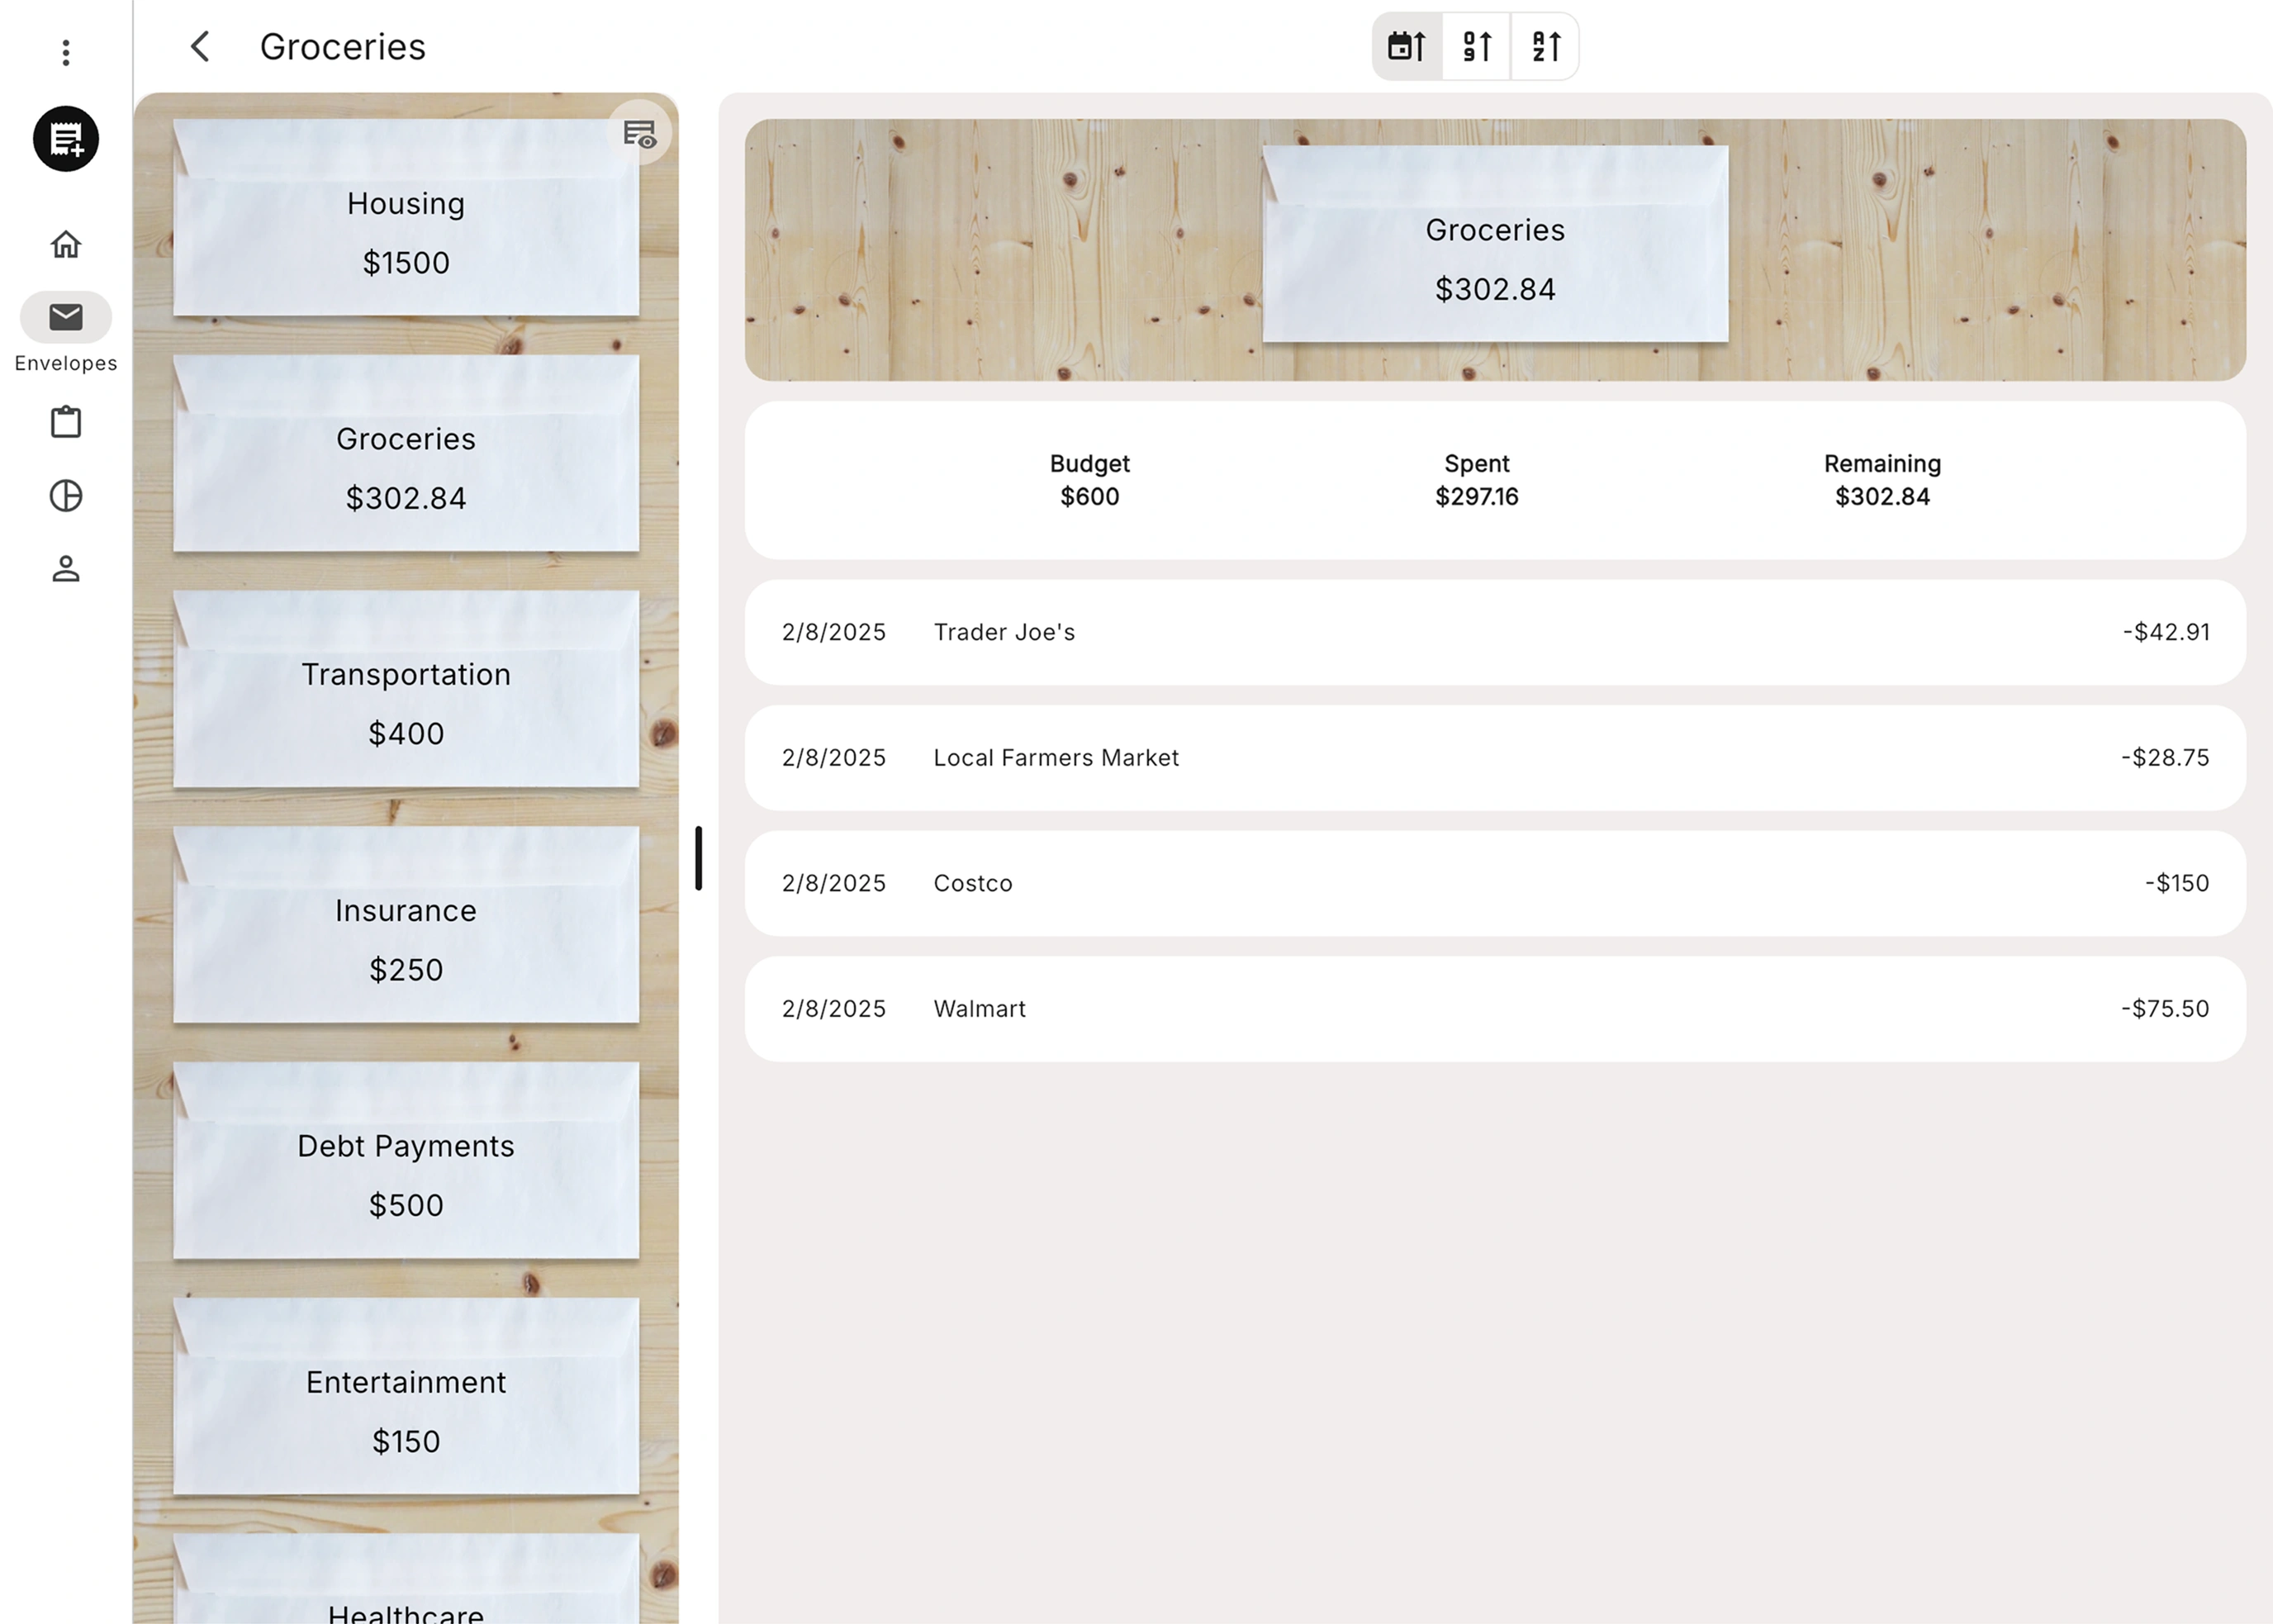The height and width of the screenshot is (1624, 2273).
Task: Open the Debt Payments envelope
Action: click(x=406, y=1160)
